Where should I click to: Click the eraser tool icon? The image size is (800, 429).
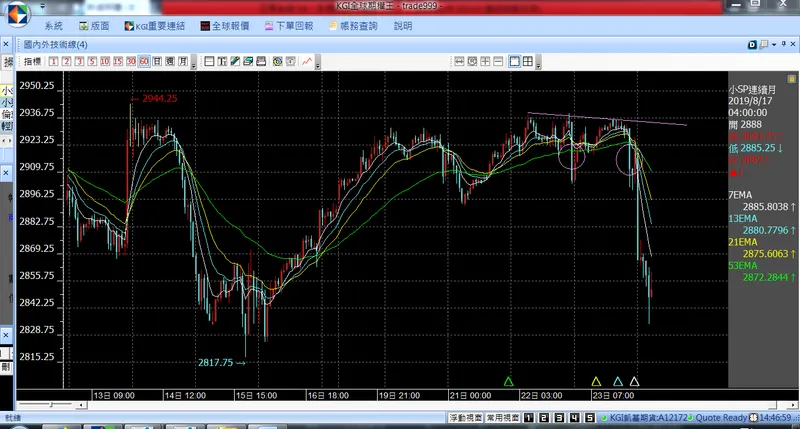pos(248,62)
